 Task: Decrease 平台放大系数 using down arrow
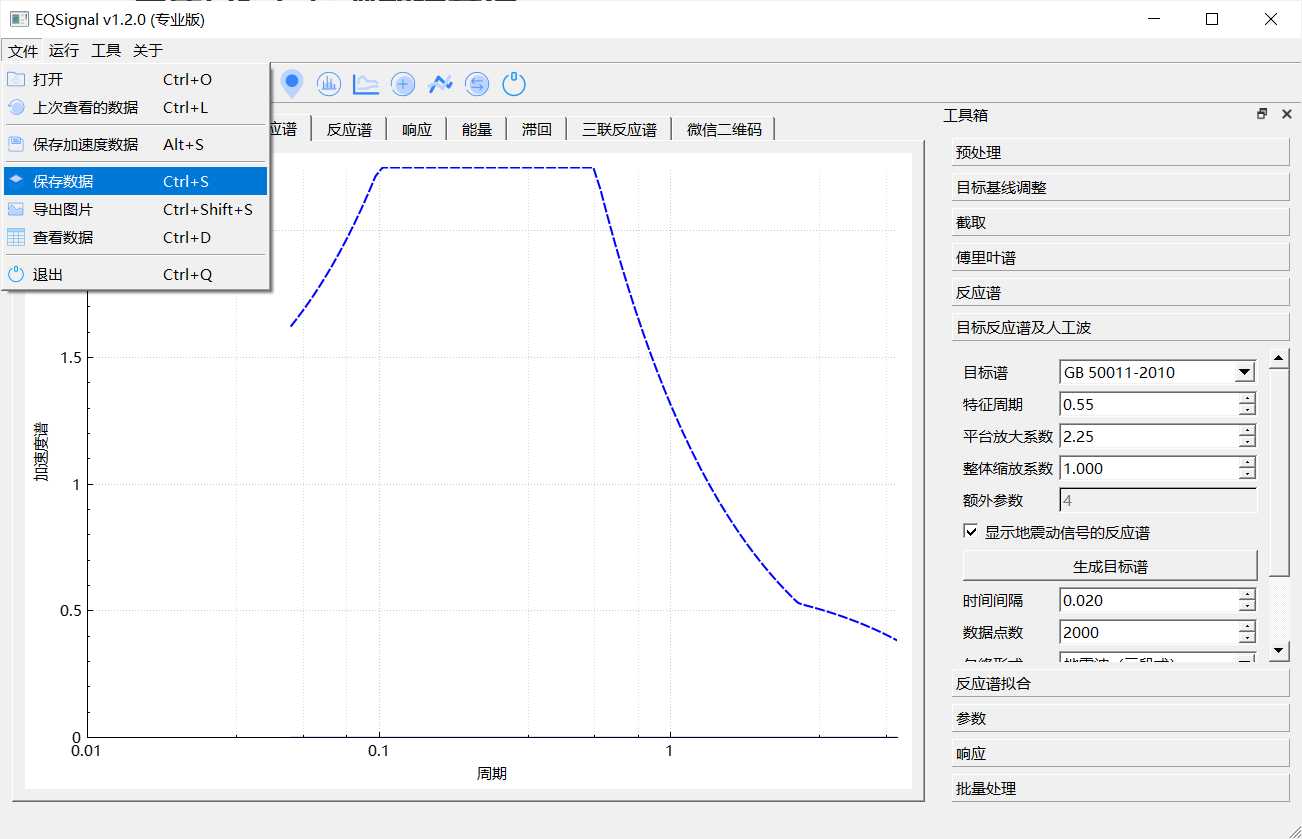[1248, 441]
